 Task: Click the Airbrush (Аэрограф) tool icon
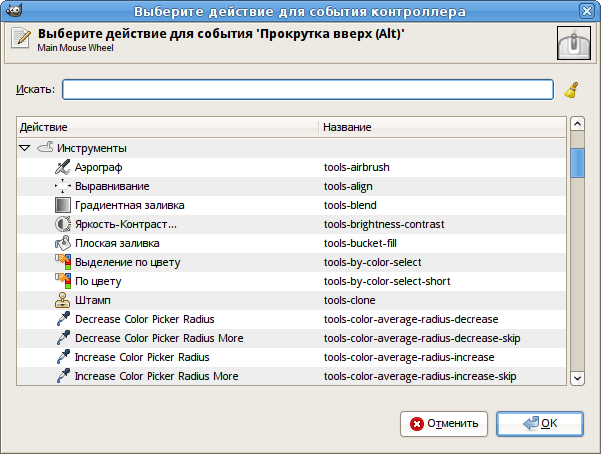[x=62, y=167]
